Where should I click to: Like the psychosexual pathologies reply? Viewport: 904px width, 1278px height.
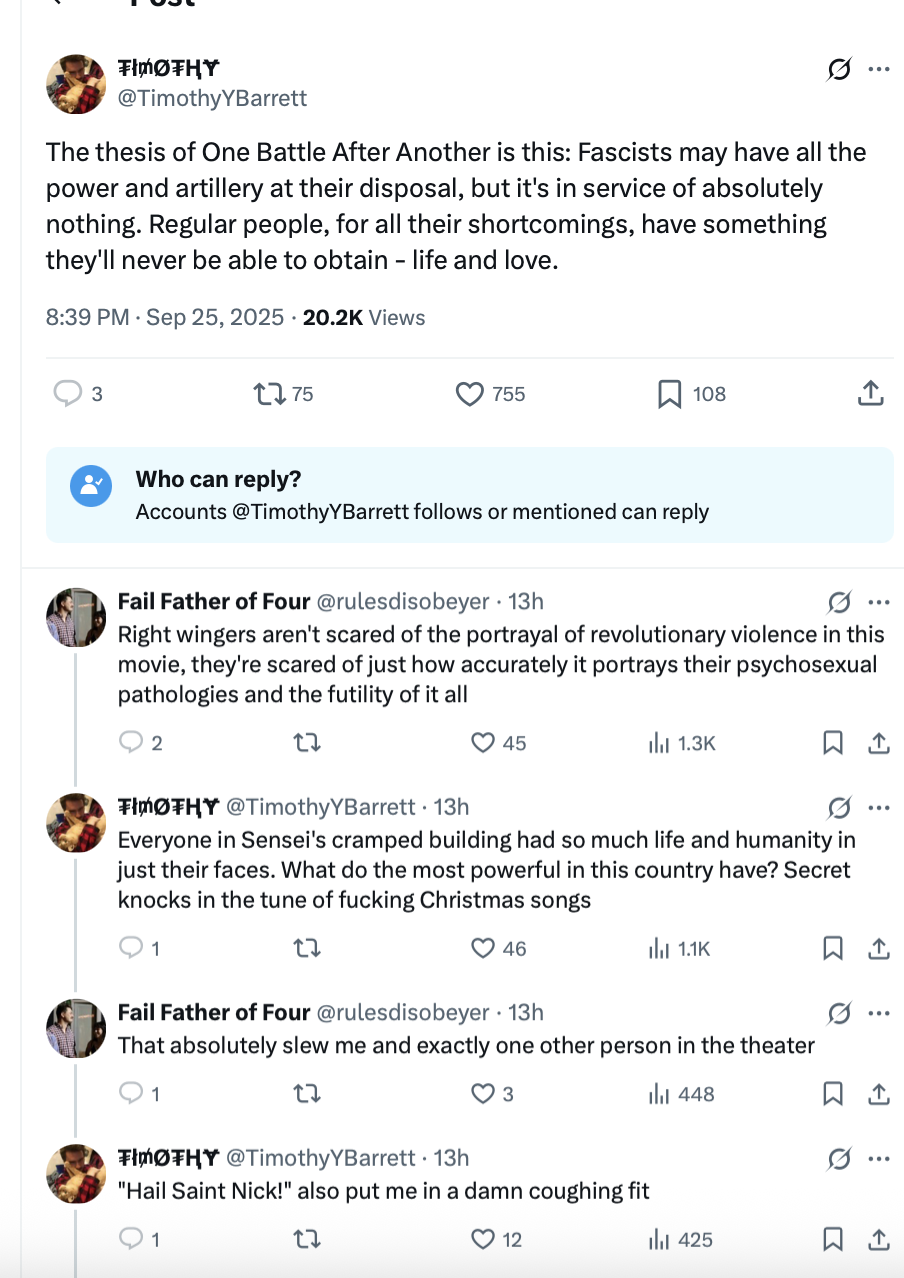pyautogui.click(x=484, y=743)
